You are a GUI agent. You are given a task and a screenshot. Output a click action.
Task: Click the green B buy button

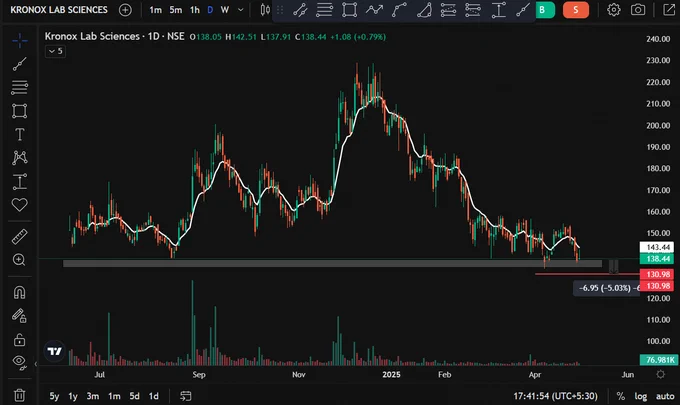[x=545, y=10]
